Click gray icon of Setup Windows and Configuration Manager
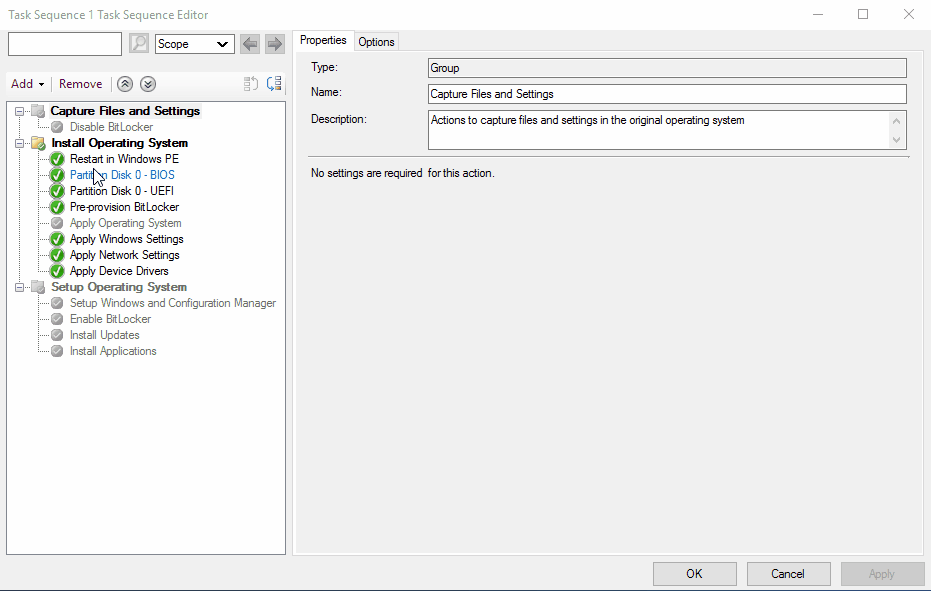 click(x=57, y=303)
